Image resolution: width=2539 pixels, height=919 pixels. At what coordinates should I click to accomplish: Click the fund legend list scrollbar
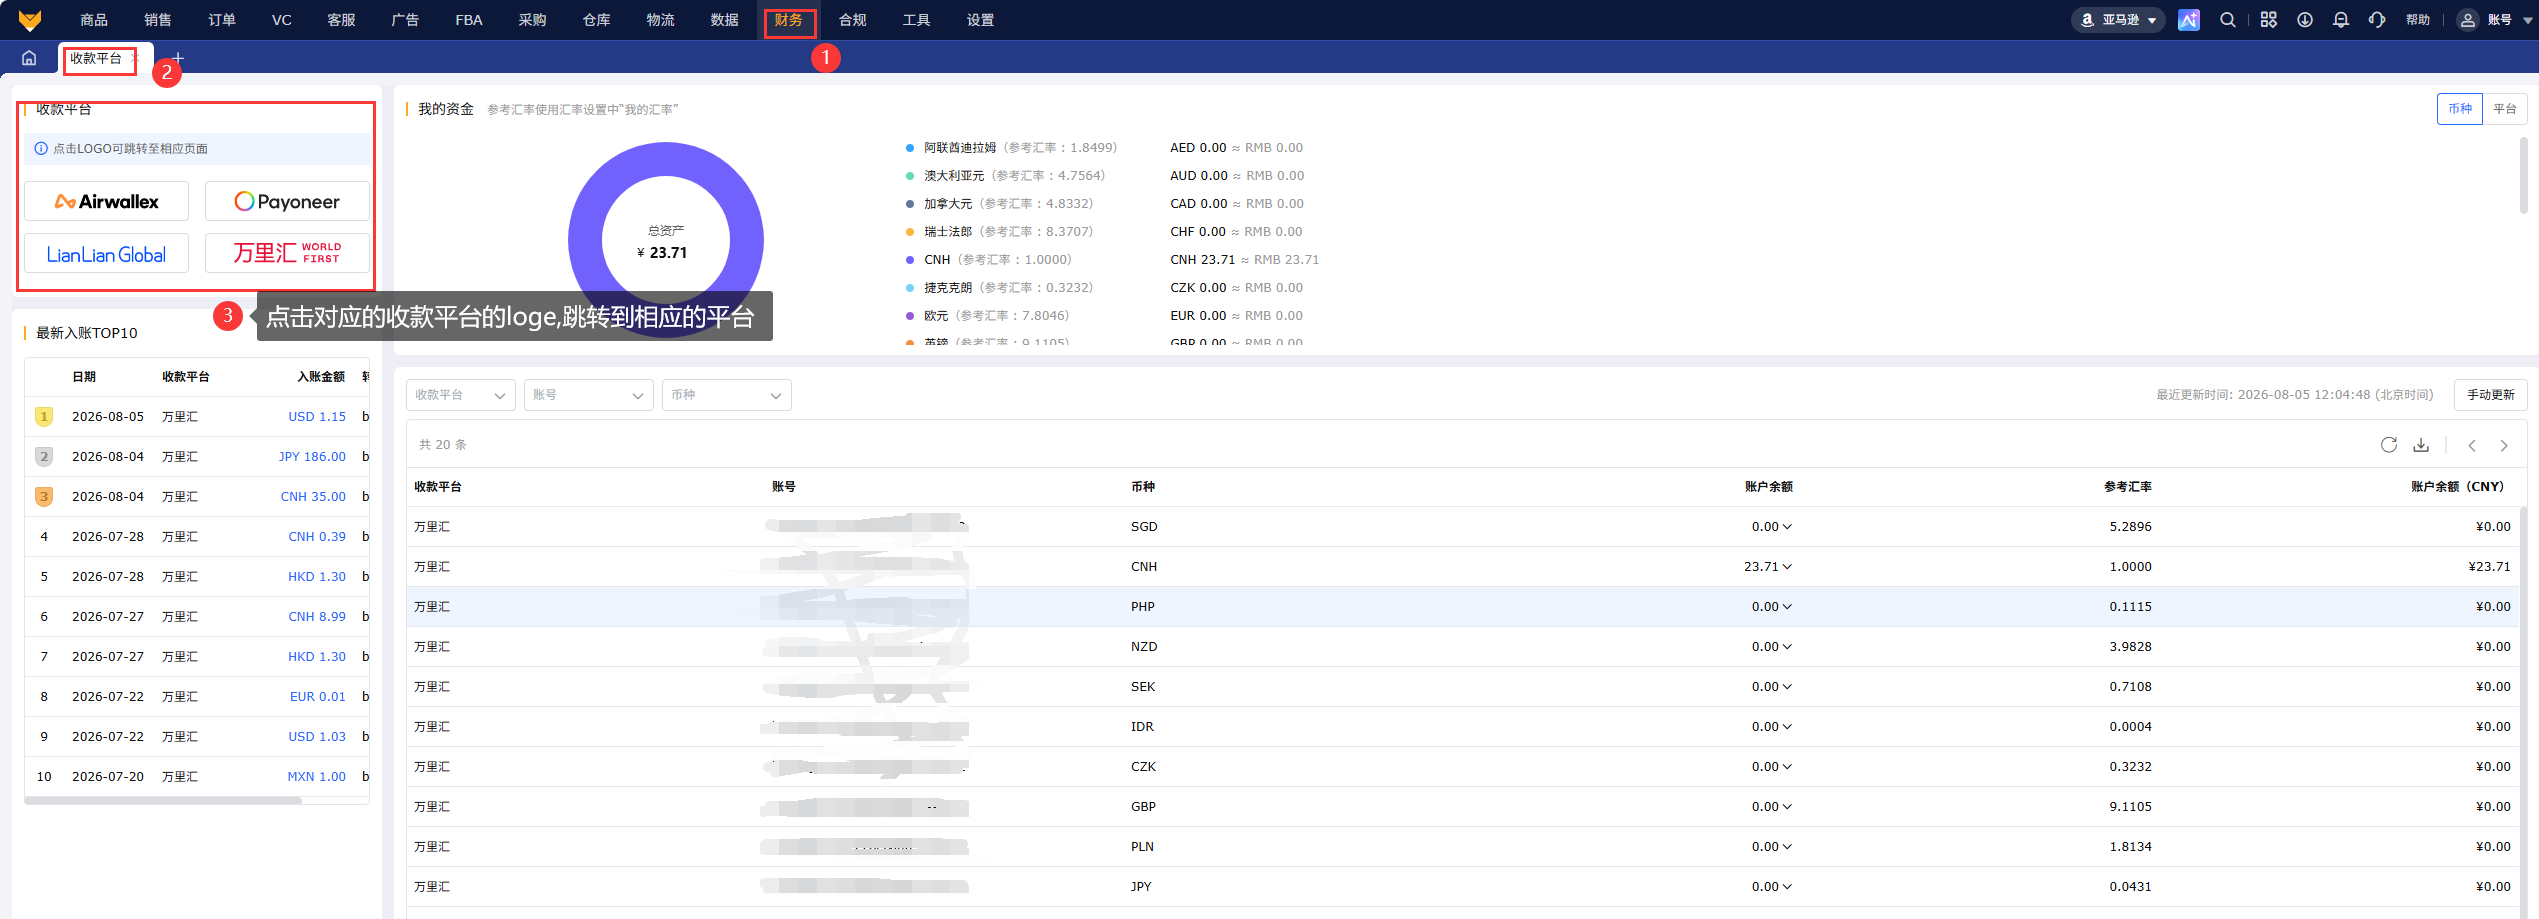click(x=2523, y=175)
